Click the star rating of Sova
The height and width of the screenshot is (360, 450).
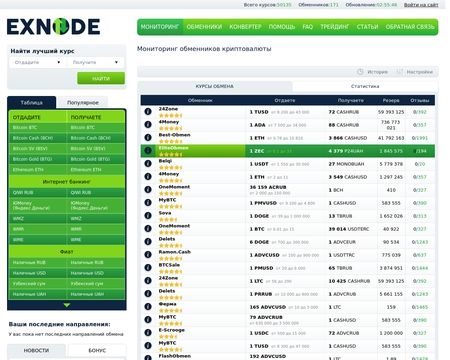pos(168,220)
